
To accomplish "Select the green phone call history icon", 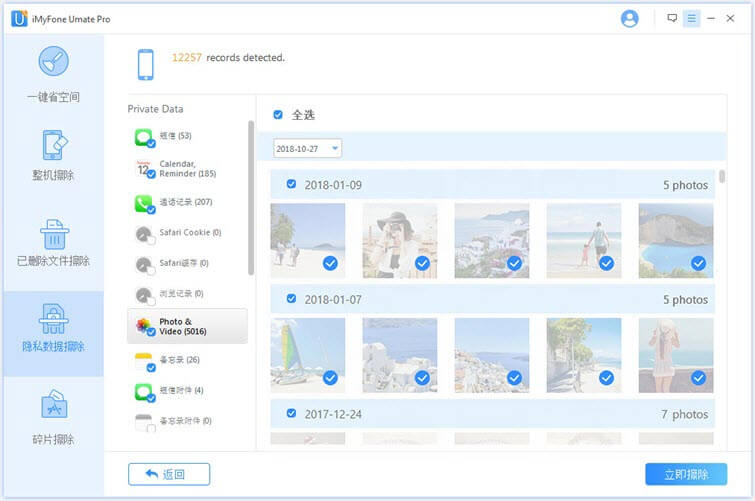I will coord(144,203).
